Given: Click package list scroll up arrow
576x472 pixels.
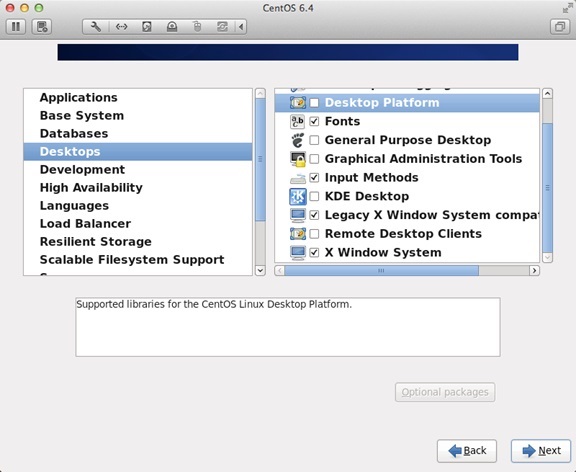Looking at the screenshot, I should (547, 93).
